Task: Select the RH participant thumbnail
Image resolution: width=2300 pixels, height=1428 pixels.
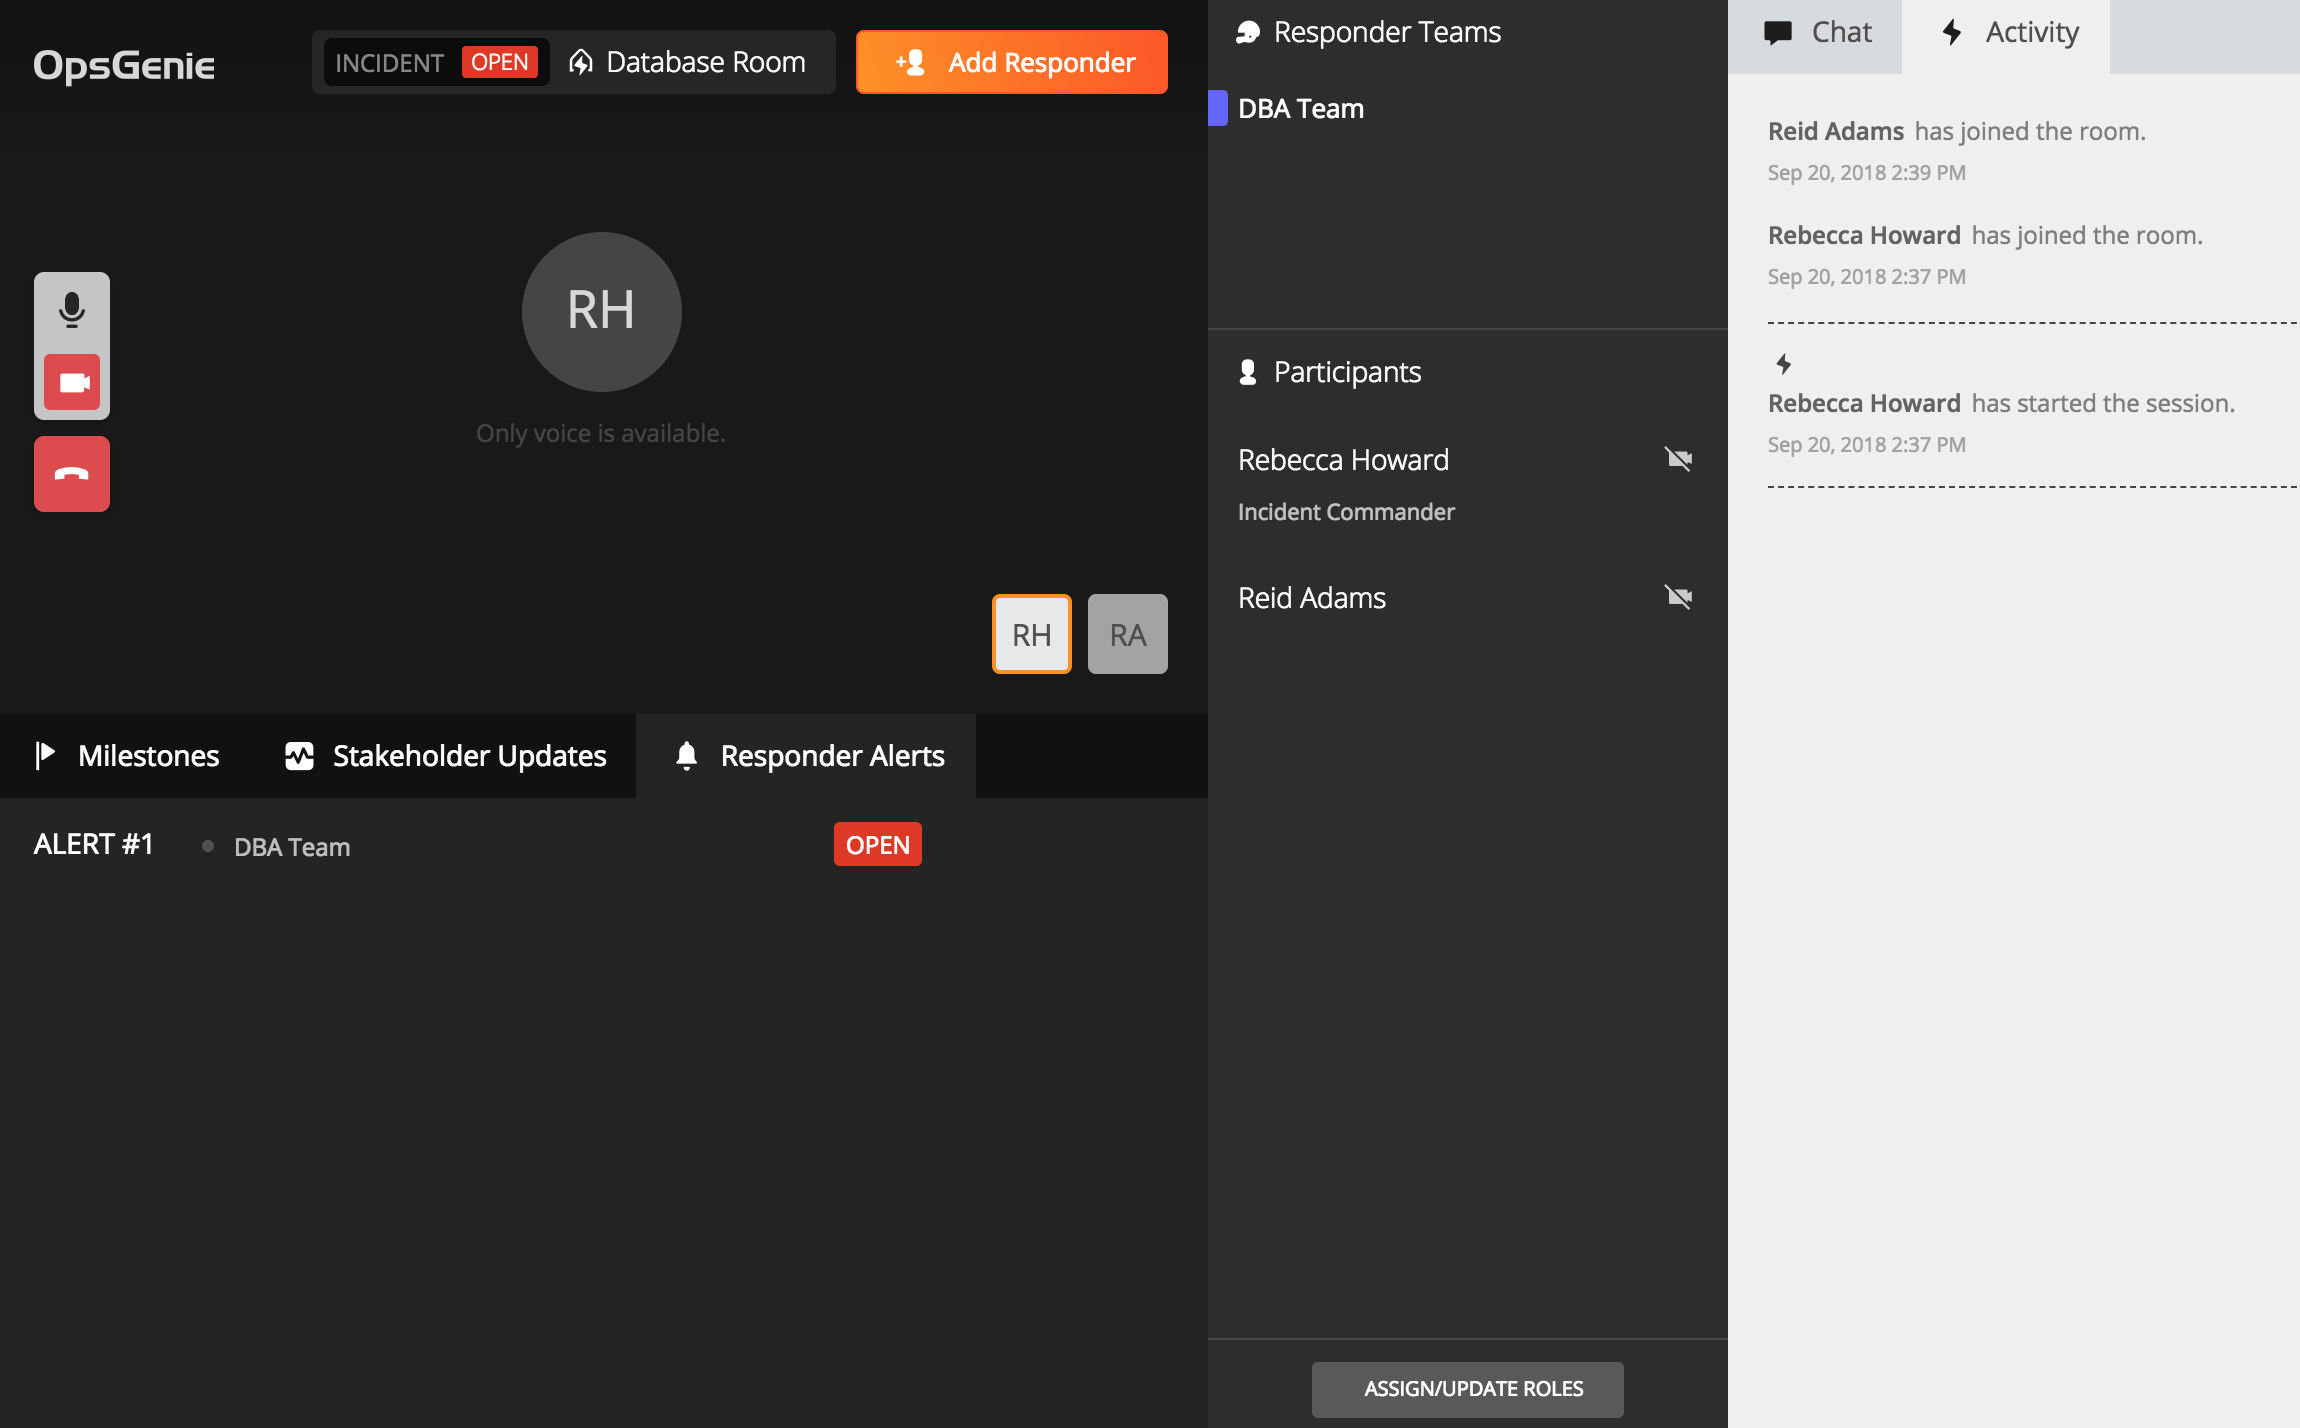Action: 1031,634
